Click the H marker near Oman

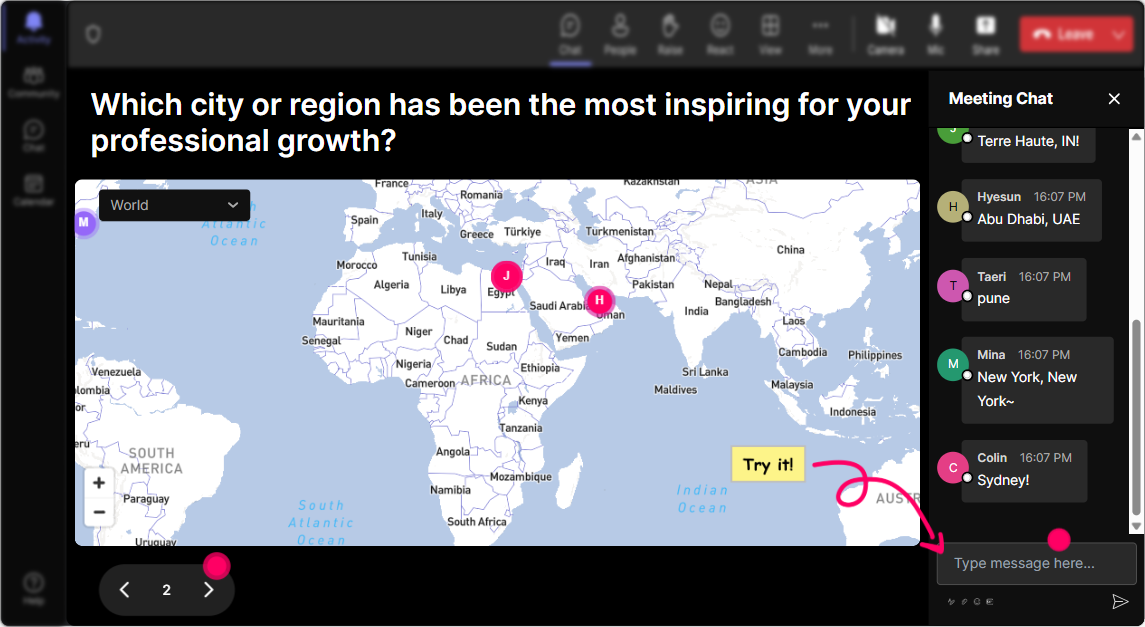click(600, 300)
